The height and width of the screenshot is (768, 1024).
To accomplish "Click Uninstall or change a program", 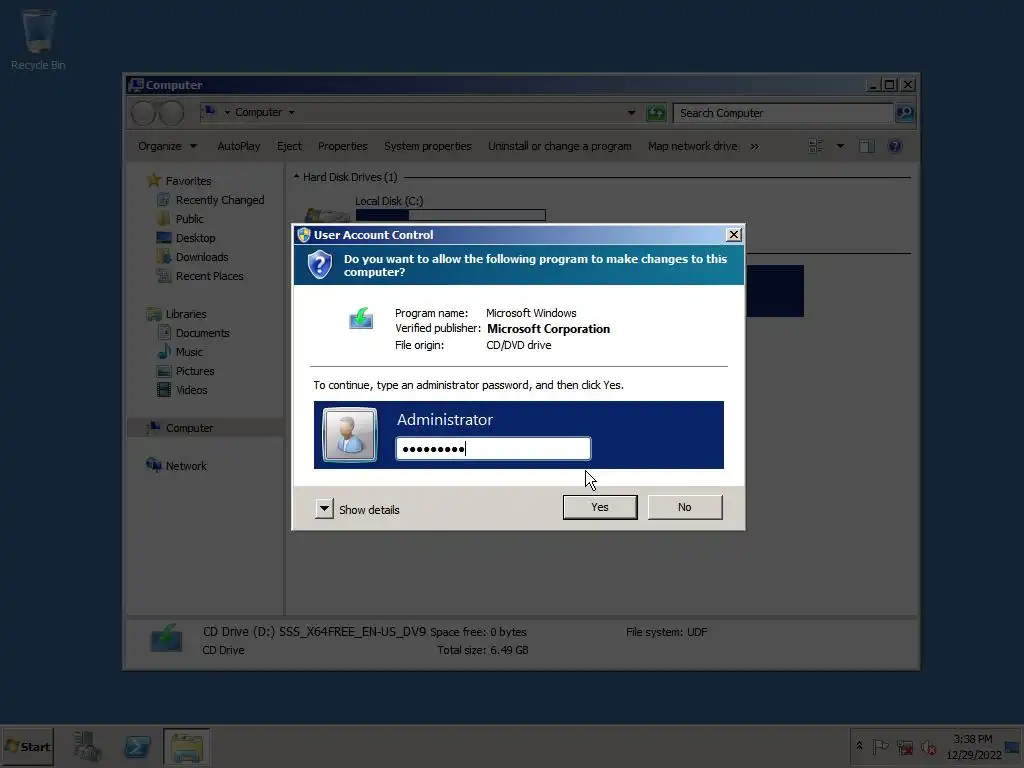I will [560, 146].
